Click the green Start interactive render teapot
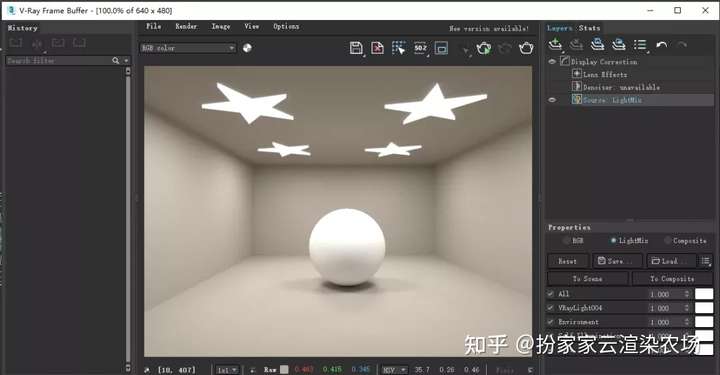Viewport: 720px width, 375px height. click(484, 48)
